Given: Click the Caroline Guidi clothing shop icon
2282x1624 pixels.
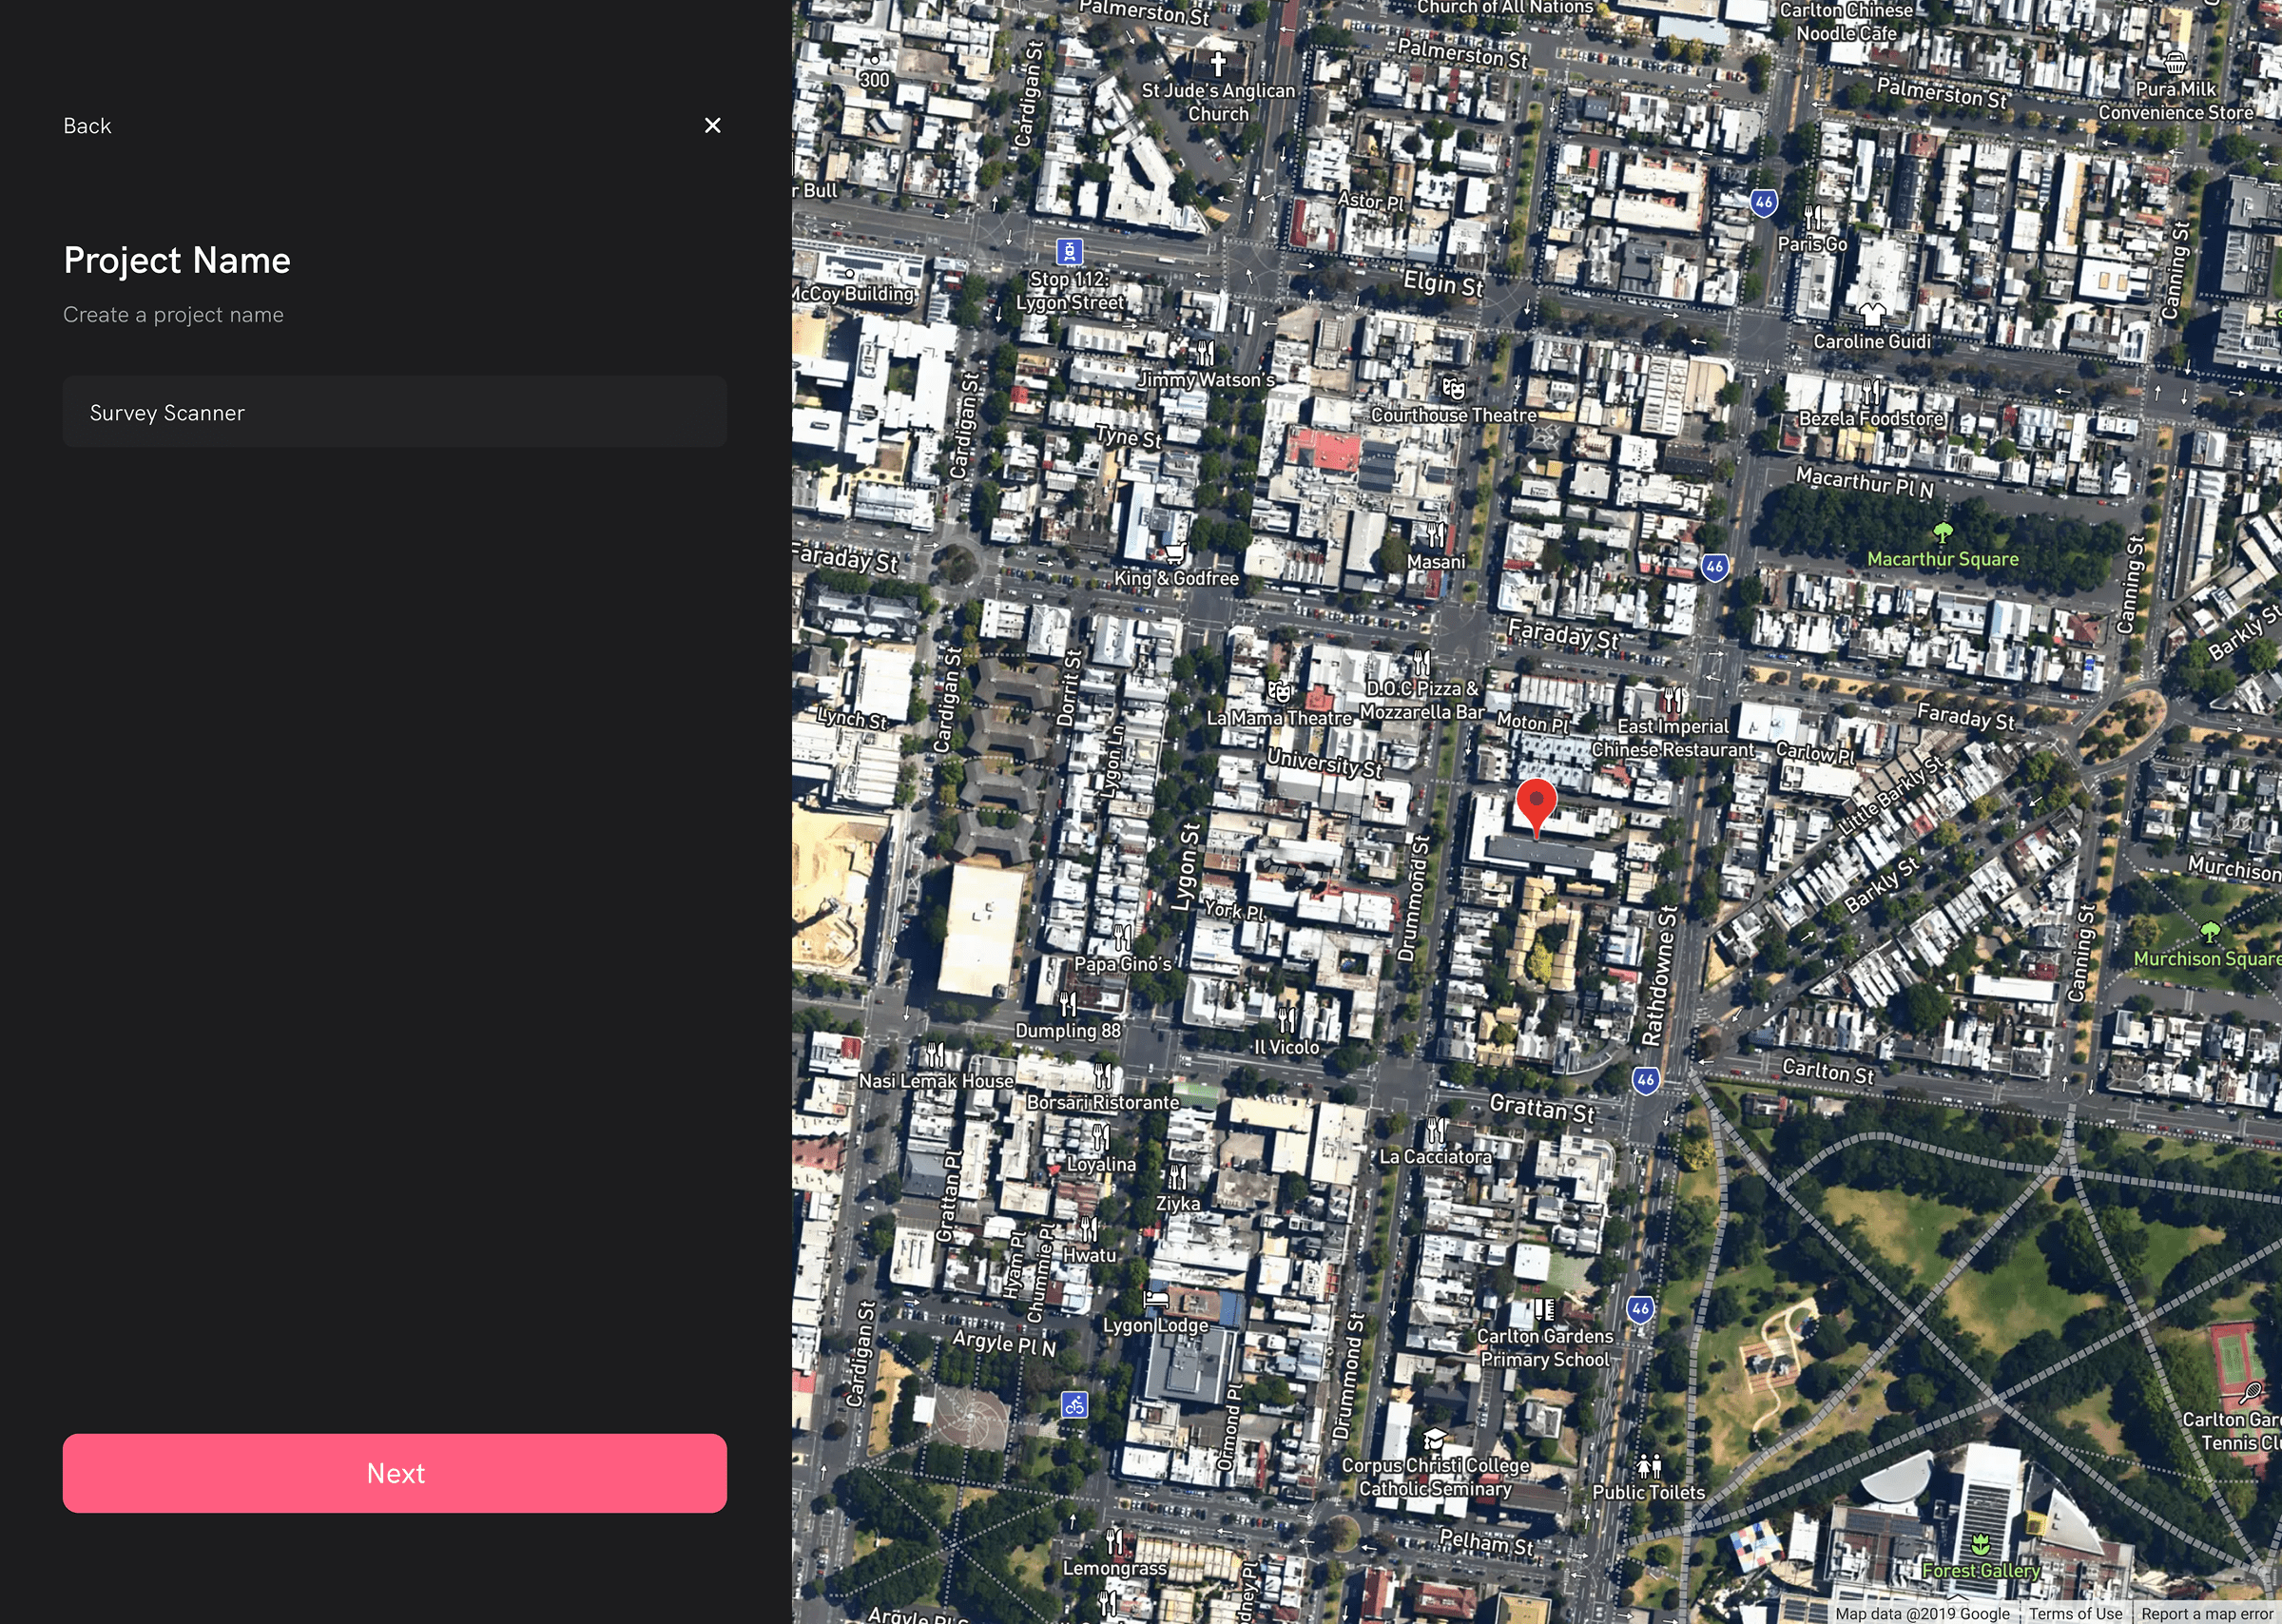Looking at the screenshot, I should [1872, 314].
